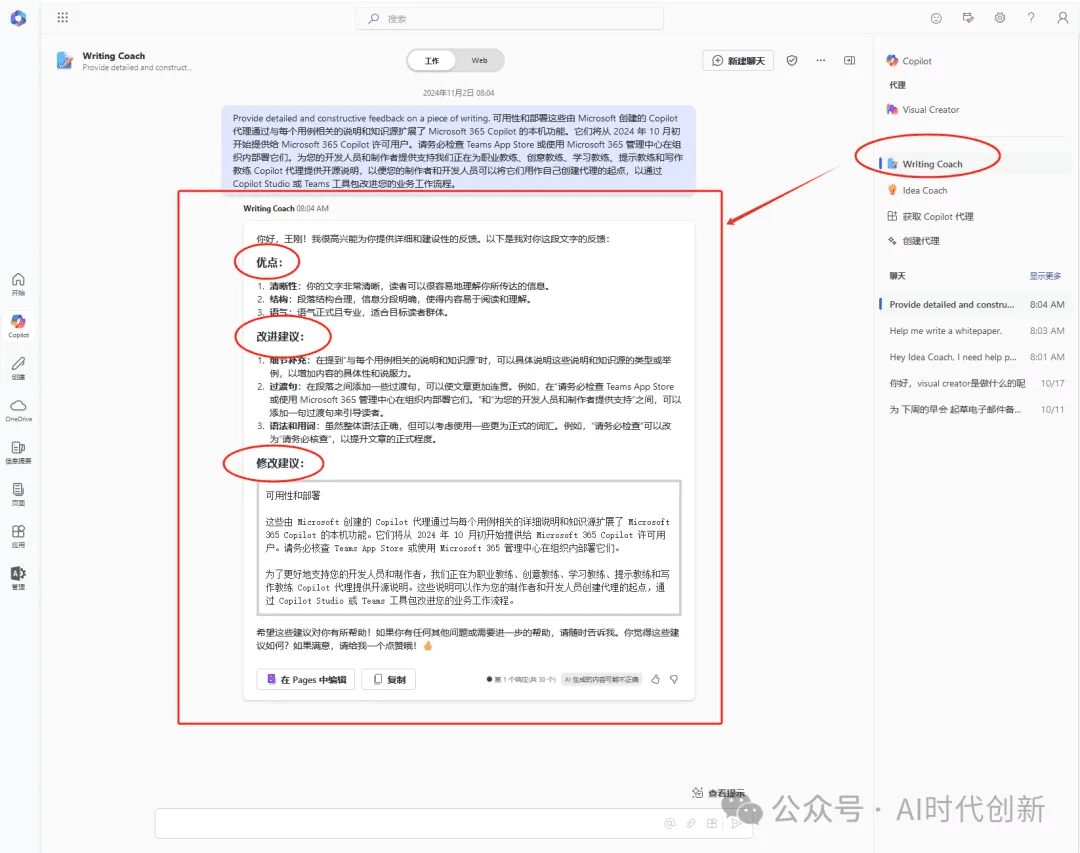Click the chat feedback icon in header
This screenshot has height=853, width=1080.
point(968,18)
